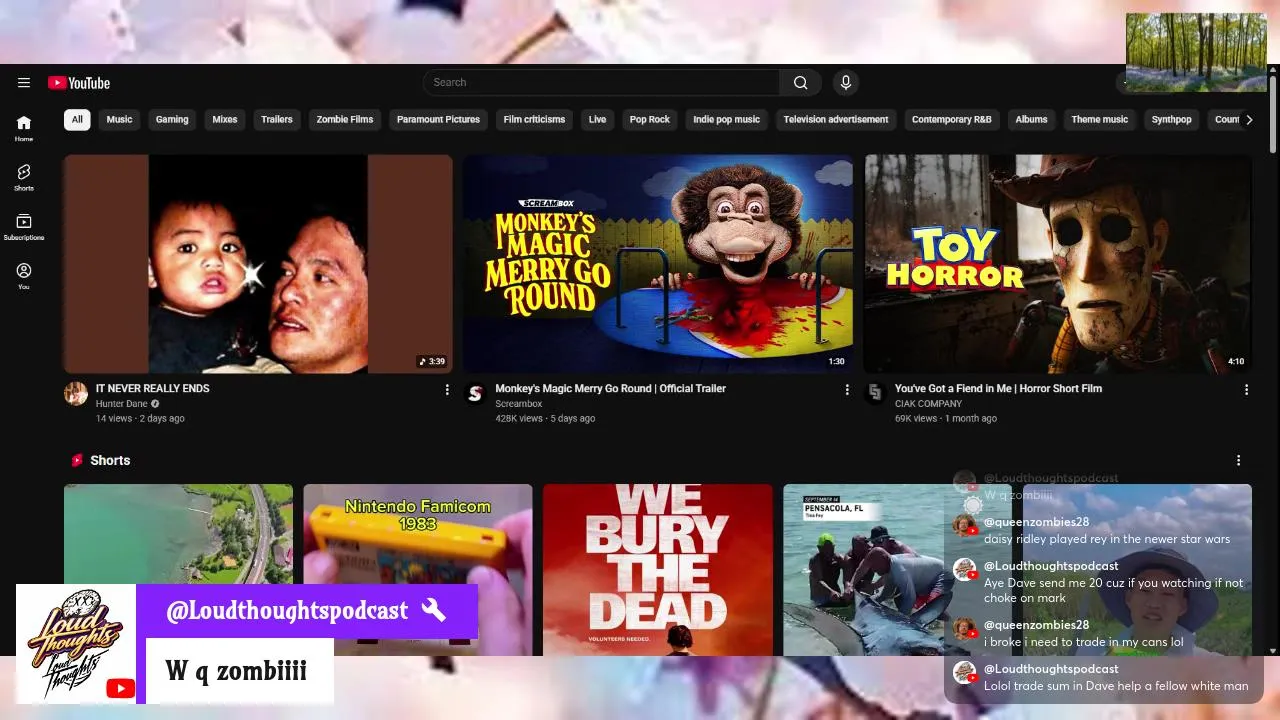
Task: Select the Contemporary R&B chip
Action: click(x=952, y=119)
